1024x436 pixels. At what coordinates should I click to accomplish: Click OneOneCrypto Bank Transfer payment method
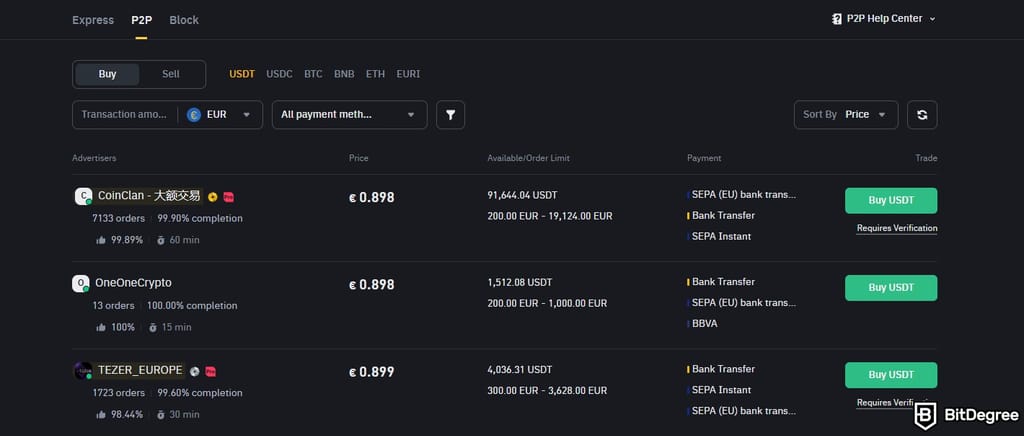(723, 282)
